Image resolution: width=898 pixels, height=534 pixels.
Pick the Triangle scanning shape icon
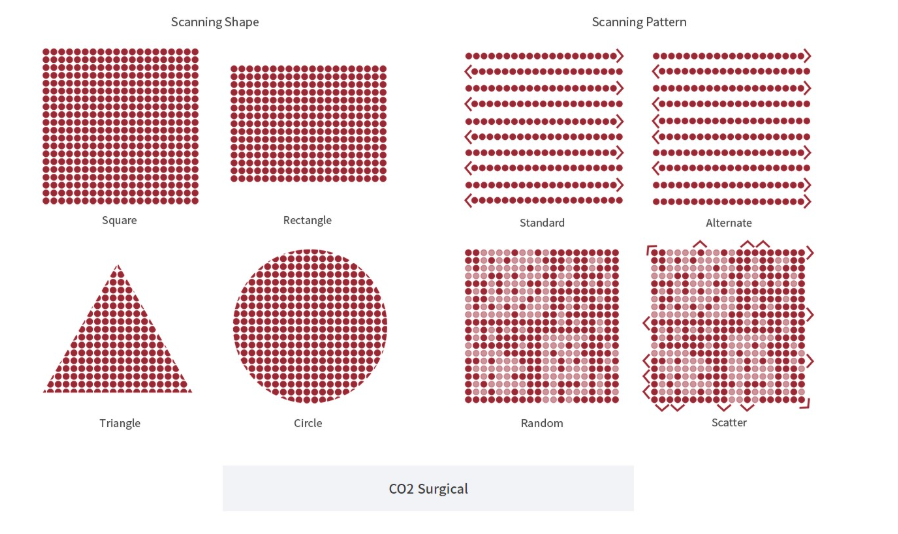(117, 329)
